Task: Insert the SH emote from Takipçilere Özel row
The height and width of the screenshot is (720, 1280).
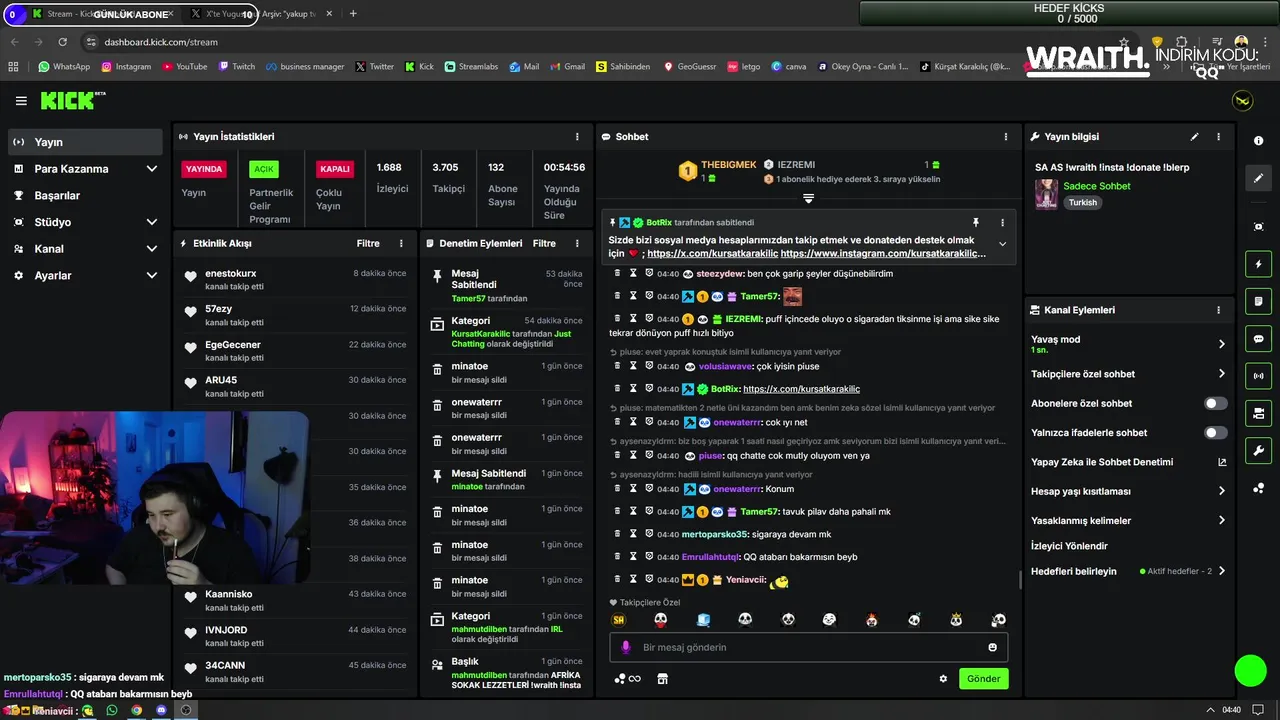Action: (618, 620)
